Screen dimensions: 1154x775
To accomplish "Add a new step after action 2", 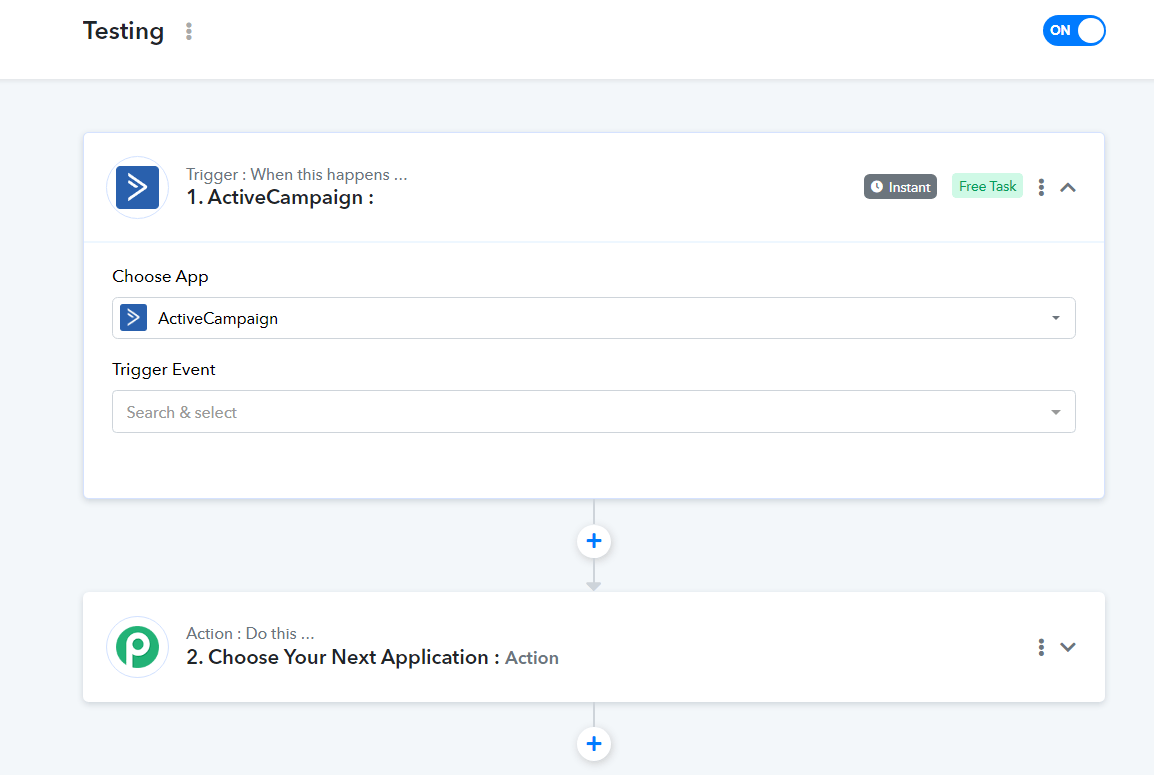I will tap(594, 743).
